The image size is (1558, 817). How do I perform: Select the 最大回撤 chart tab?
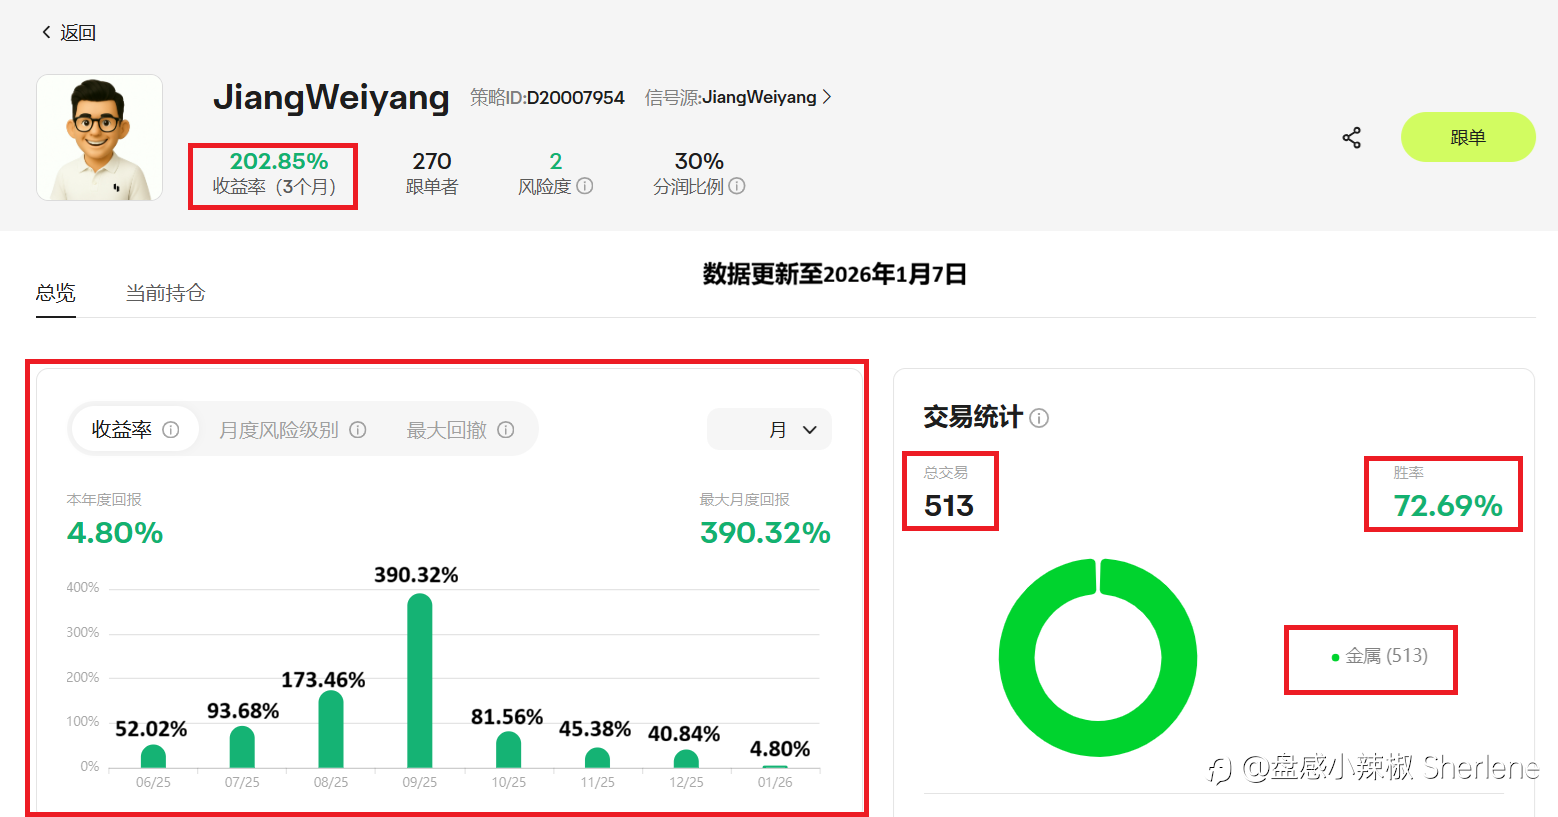click(x=460, y=430)
